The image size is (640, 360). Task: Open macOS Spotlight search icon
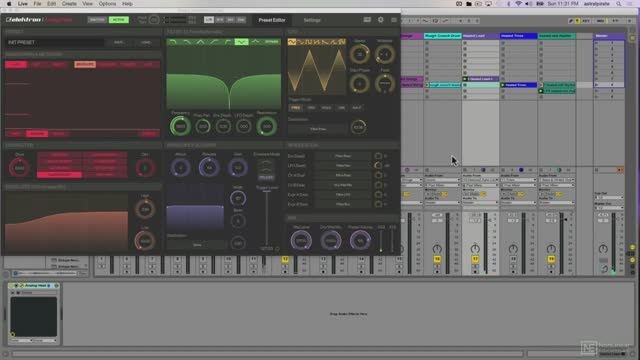point(619,4)
